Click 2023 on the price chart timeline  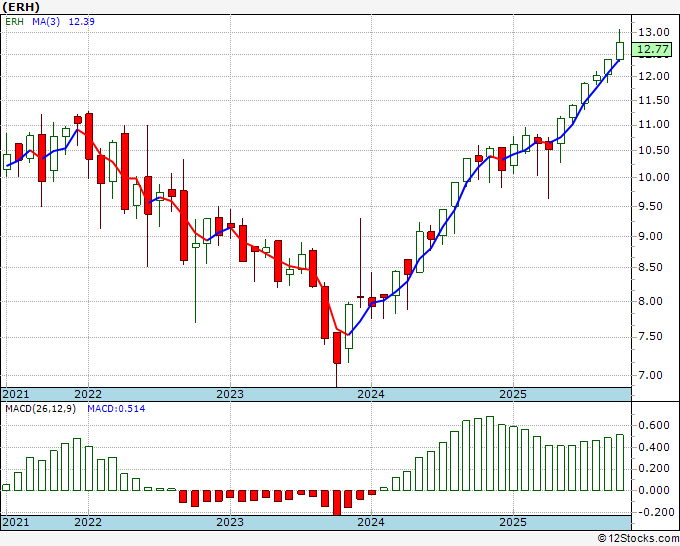[x=230, y=394]
